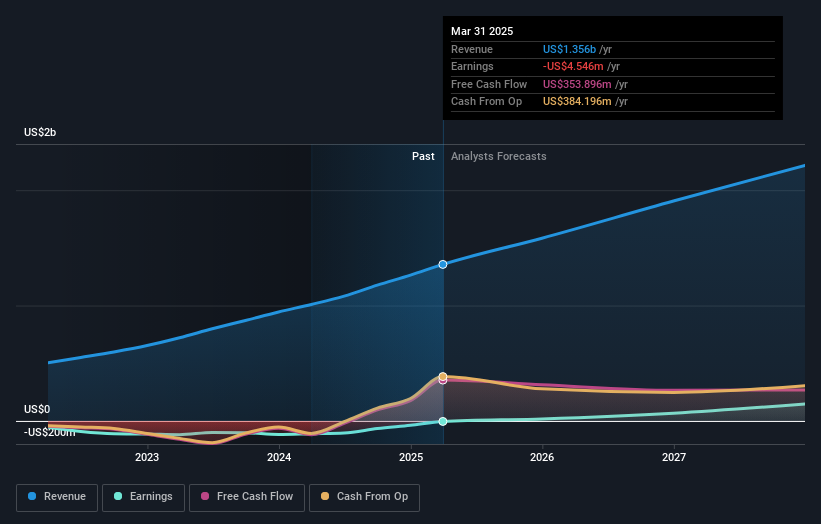Click the US$1.356b revenue value

tap(569, 49)
